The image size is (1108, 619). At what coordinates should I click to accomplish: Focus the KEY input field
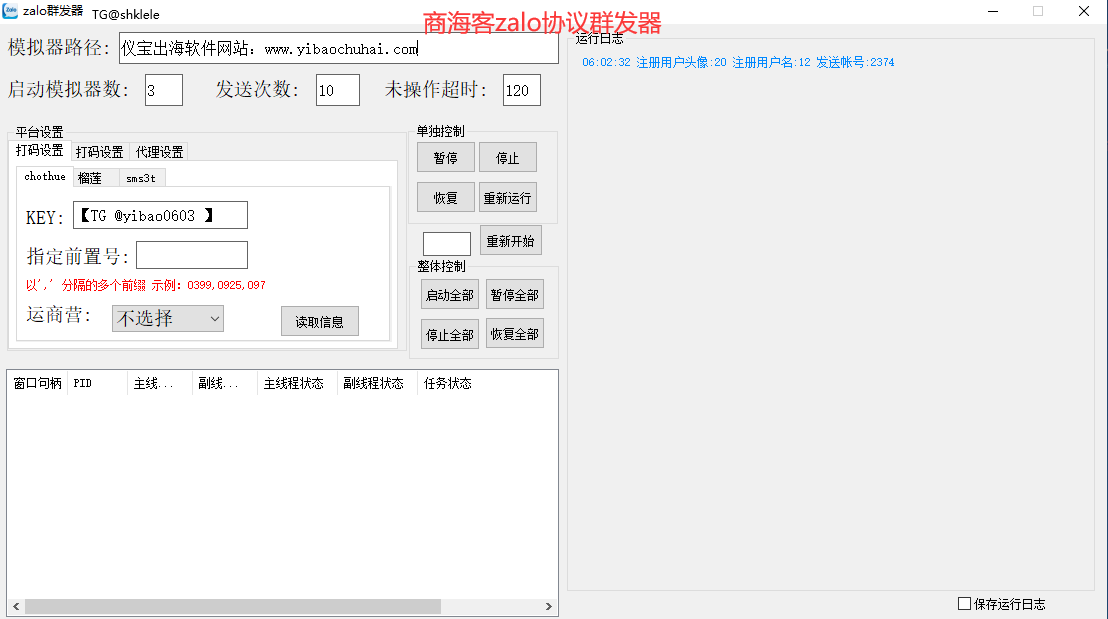160,215
